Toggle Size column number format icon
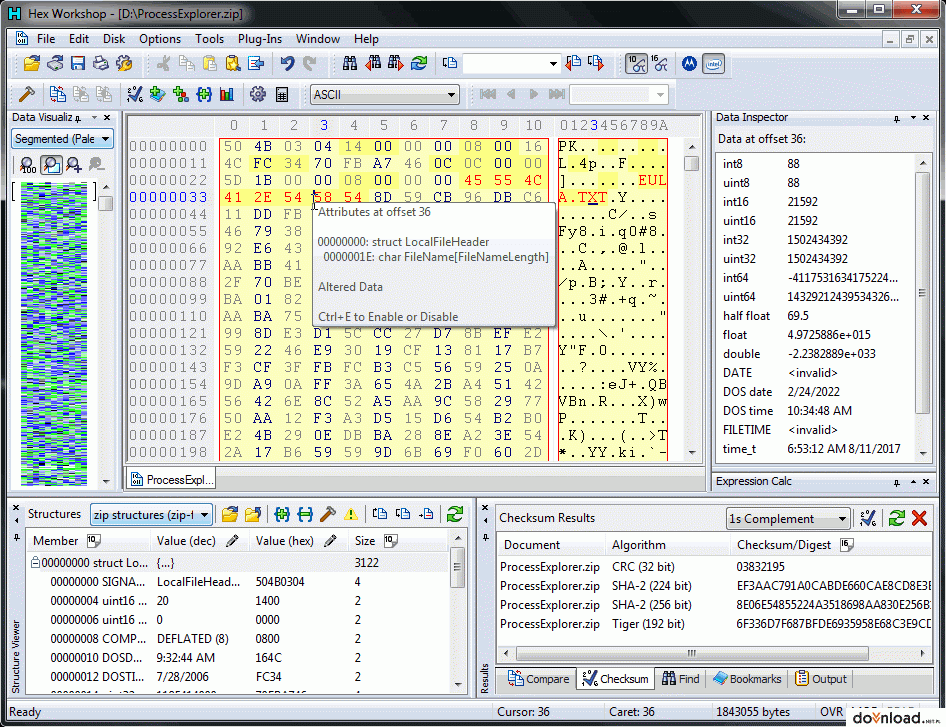The image size is (946, 727). [390, 540]
